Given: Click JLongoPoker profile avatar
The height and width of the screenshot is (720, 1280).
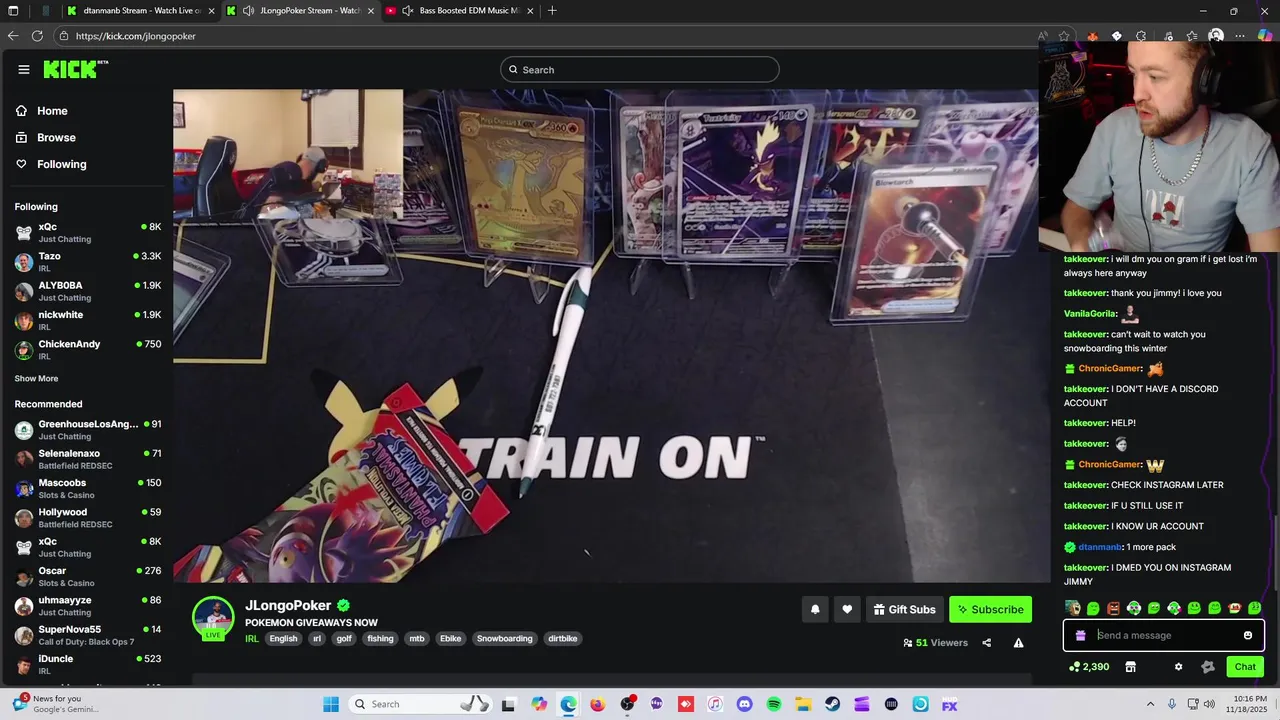Looking at the screenshot, I should pos(213,617).
